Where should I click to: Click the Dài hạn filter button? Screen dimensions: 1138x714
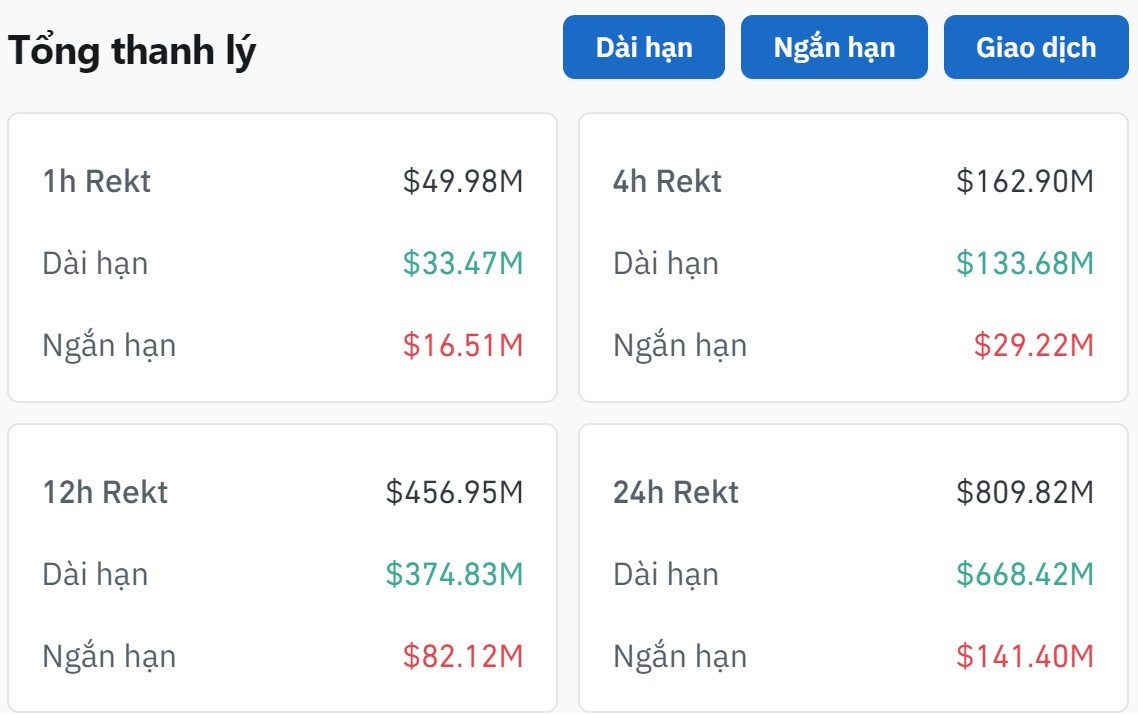click(x=643, y=46)
